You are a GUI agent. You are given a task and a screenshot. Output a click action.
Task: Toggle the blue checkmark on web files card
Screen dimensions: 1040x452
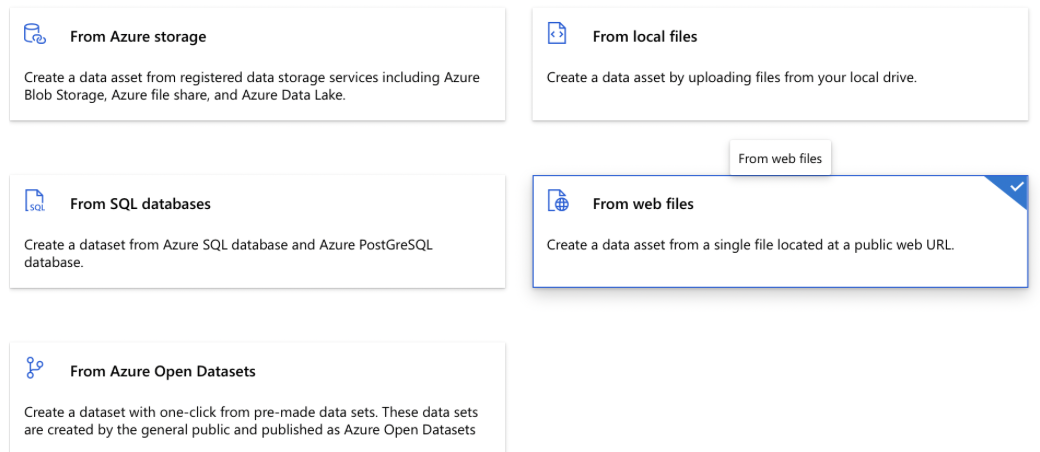point(1016,187)
